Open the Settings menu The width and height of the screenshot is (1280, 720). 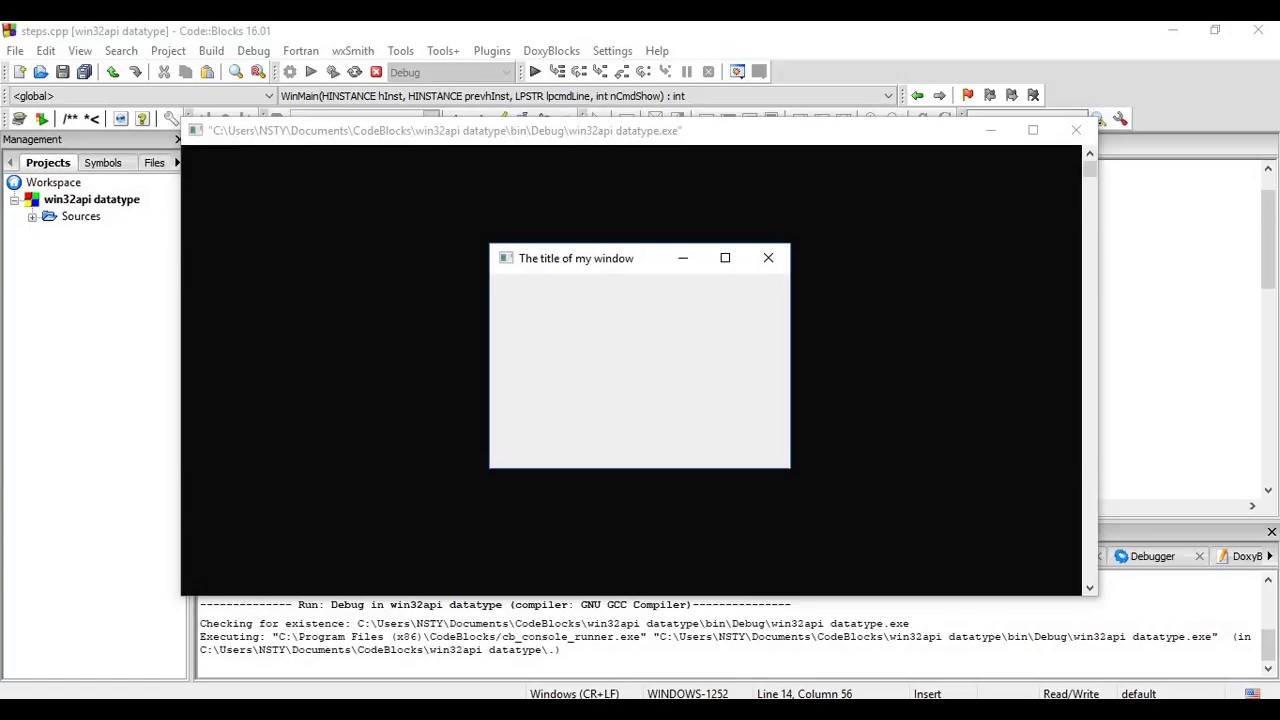[612, 51]
